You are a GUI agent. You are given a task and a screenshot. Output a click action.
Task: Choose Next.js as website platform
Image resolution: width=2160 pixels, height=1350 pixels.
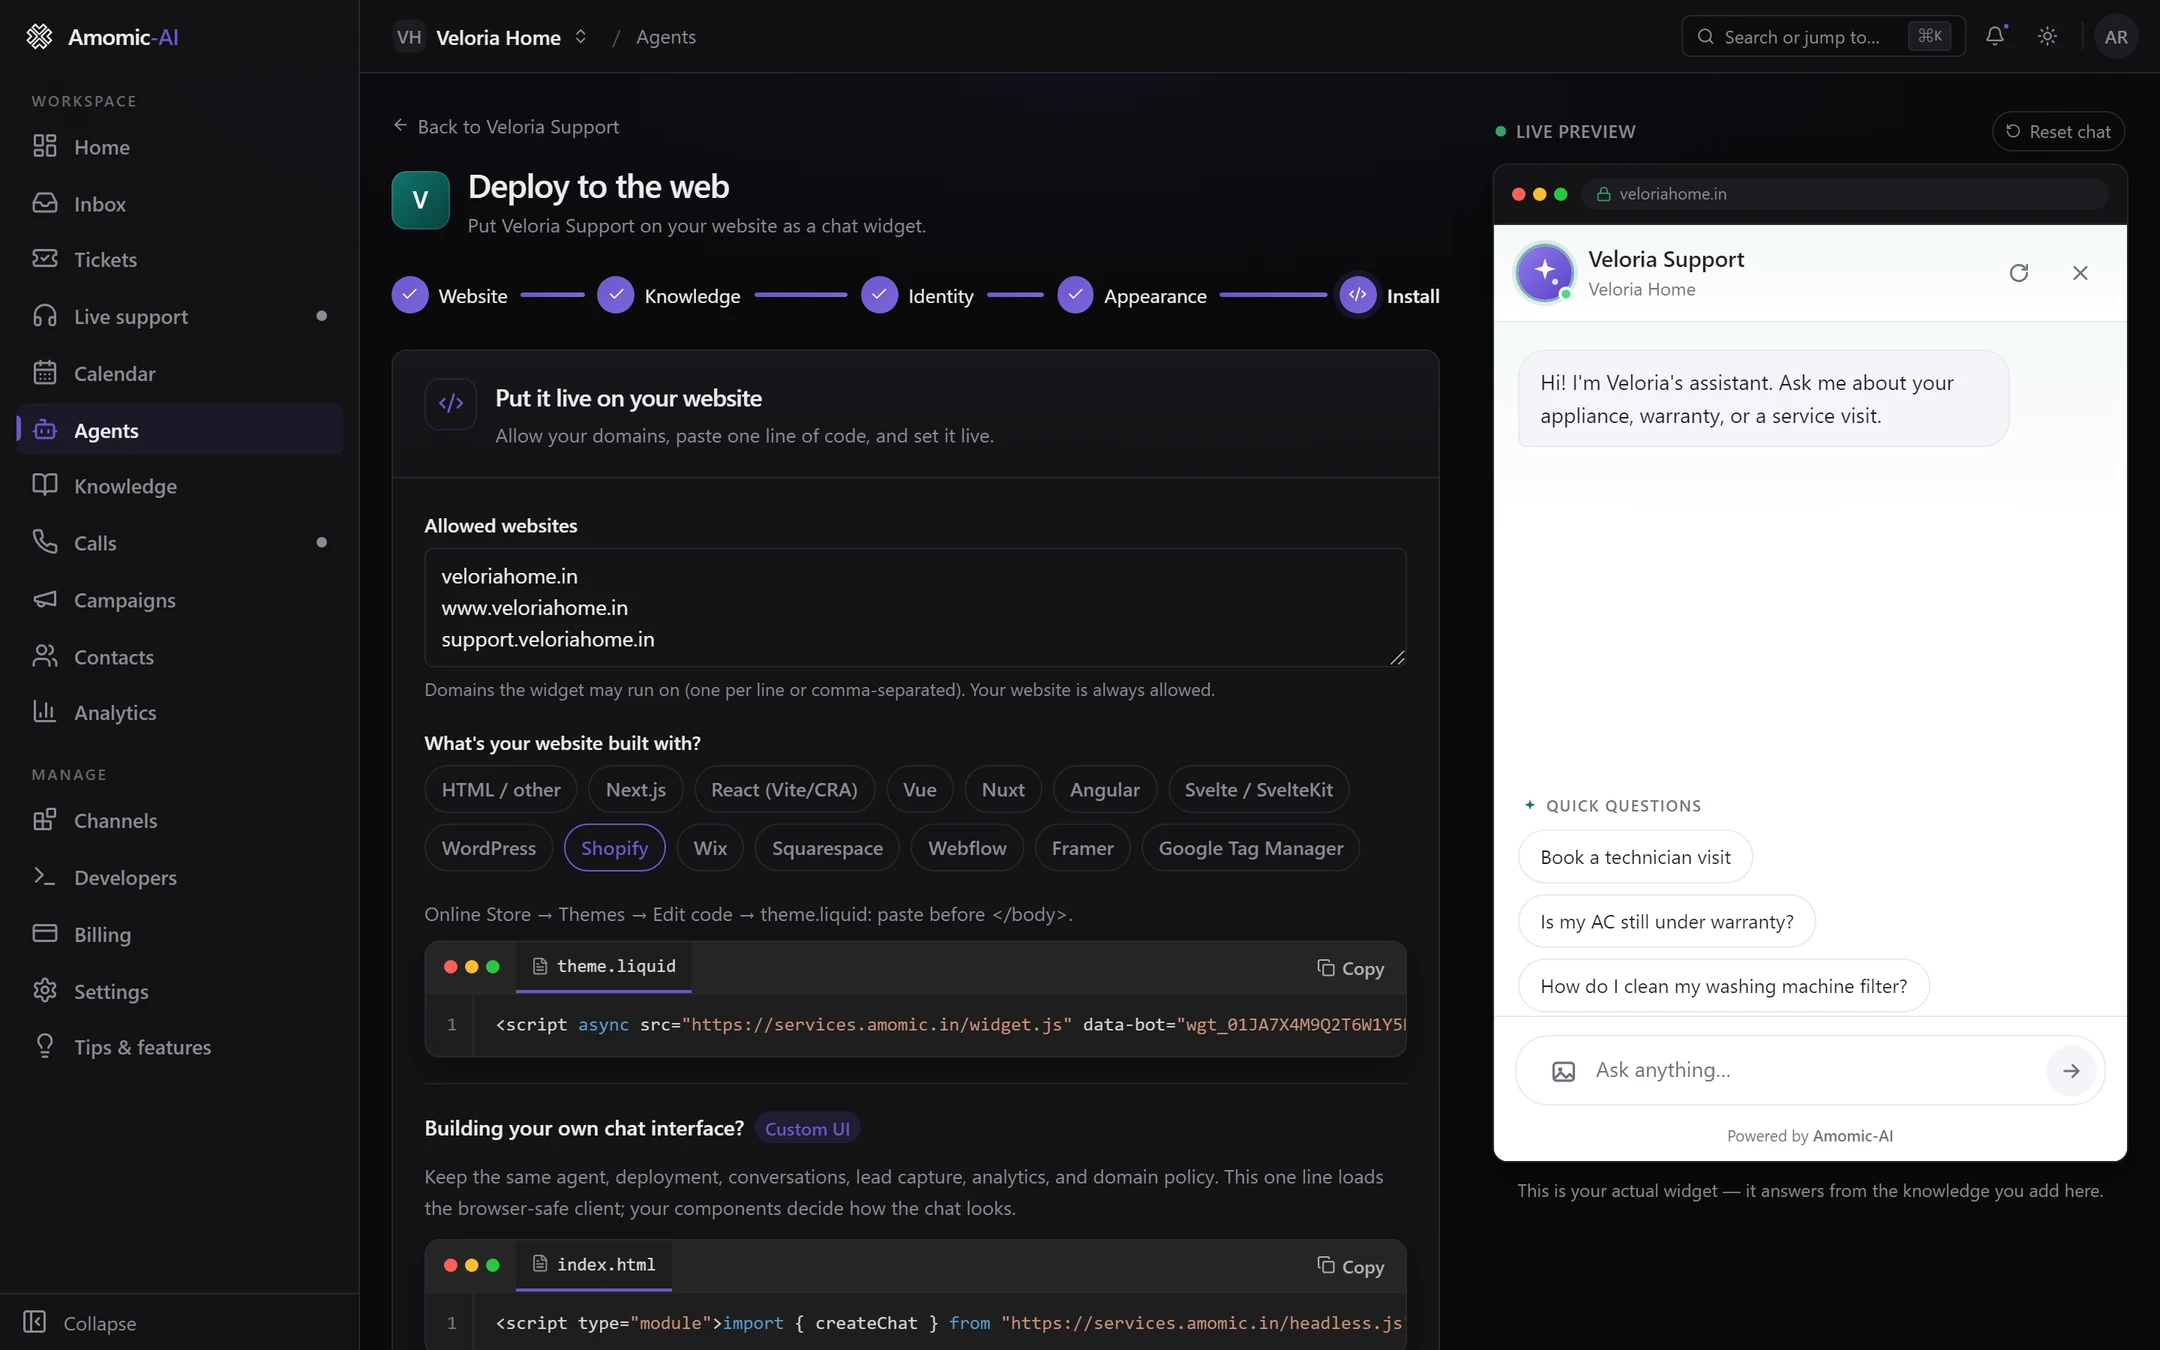click(635, 790)
